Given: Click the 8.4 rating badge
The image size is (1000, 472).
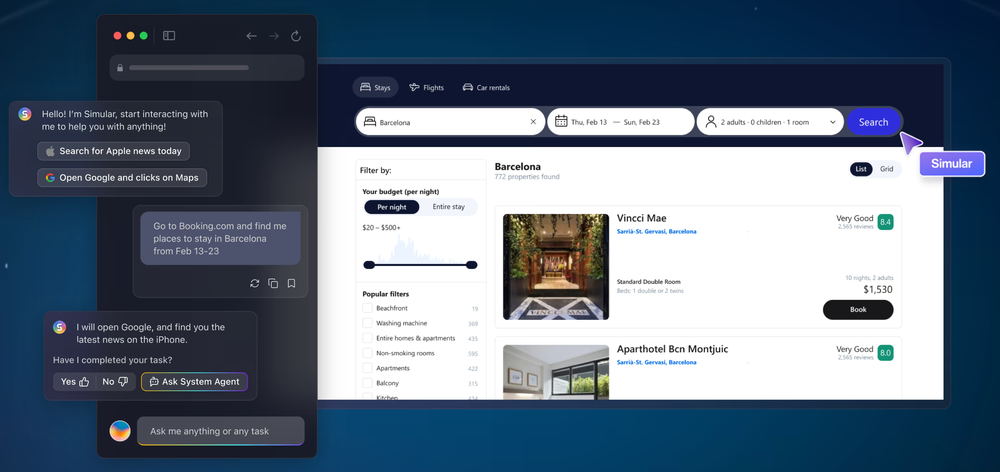Looking at the screenshot, I should (x=885, y=222).
